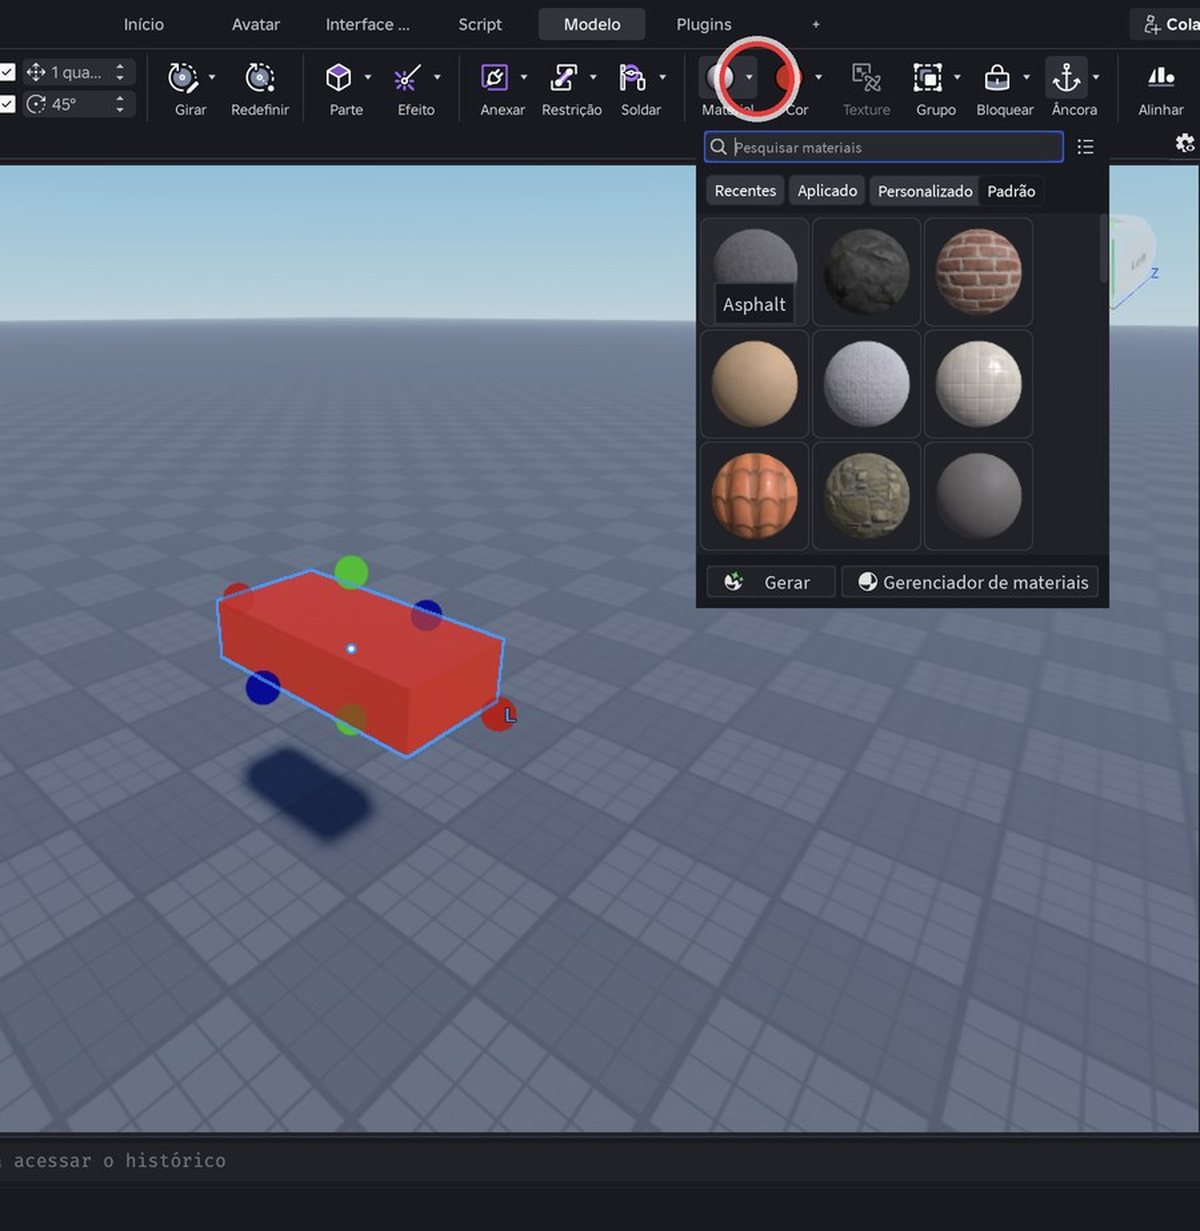Choose the tan smooth sand material
The width and height of the screenshot is (1200, 1231).
pyautogui.click(x=755, y=384)
